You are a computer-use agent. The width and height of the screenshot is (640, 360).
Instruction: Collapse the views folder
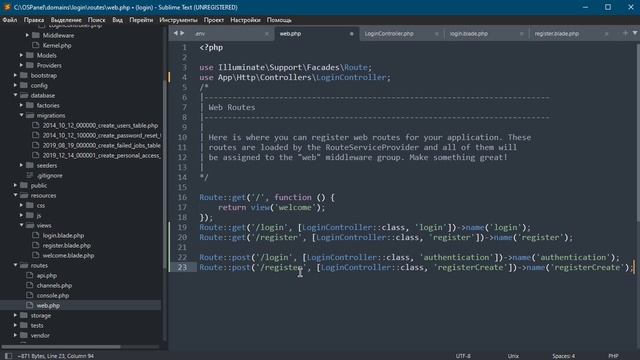click(x=21, y=225)
